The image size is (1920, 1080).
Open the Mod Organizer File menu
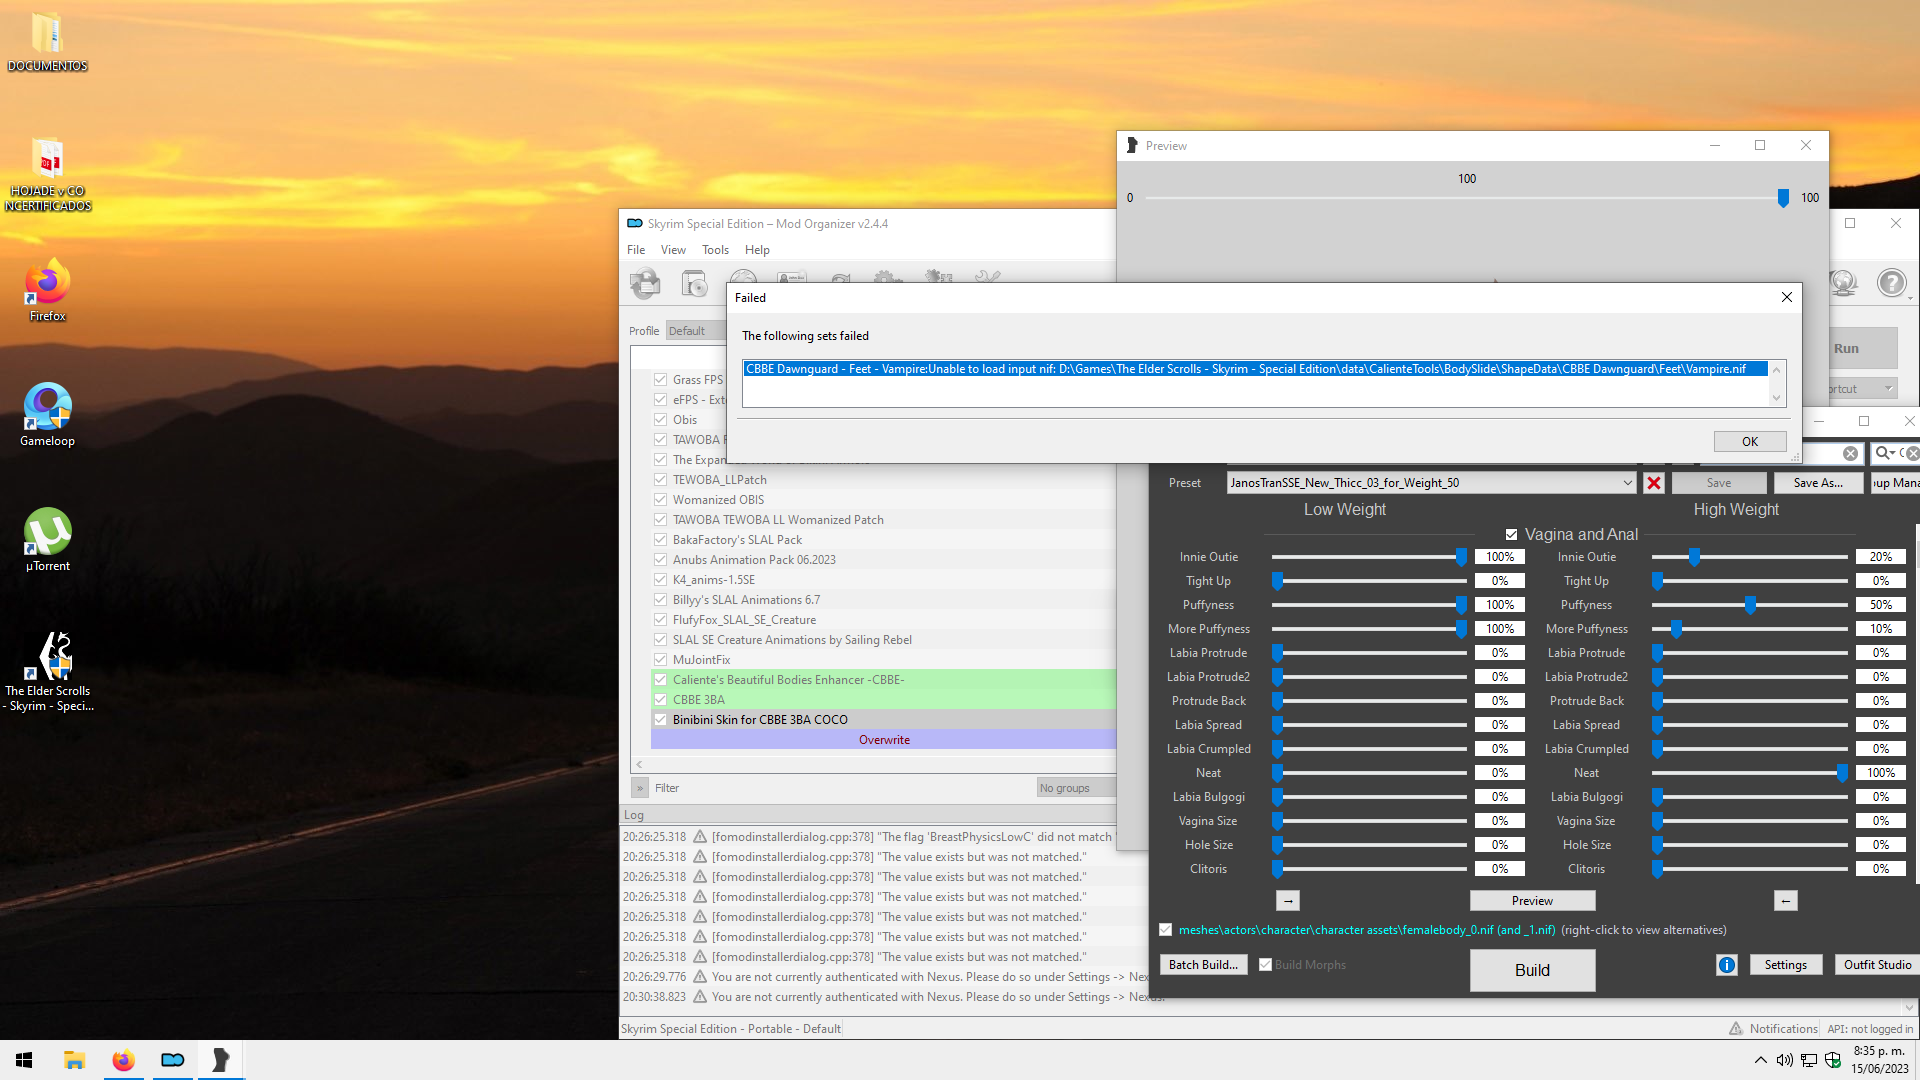click(636, 250)
